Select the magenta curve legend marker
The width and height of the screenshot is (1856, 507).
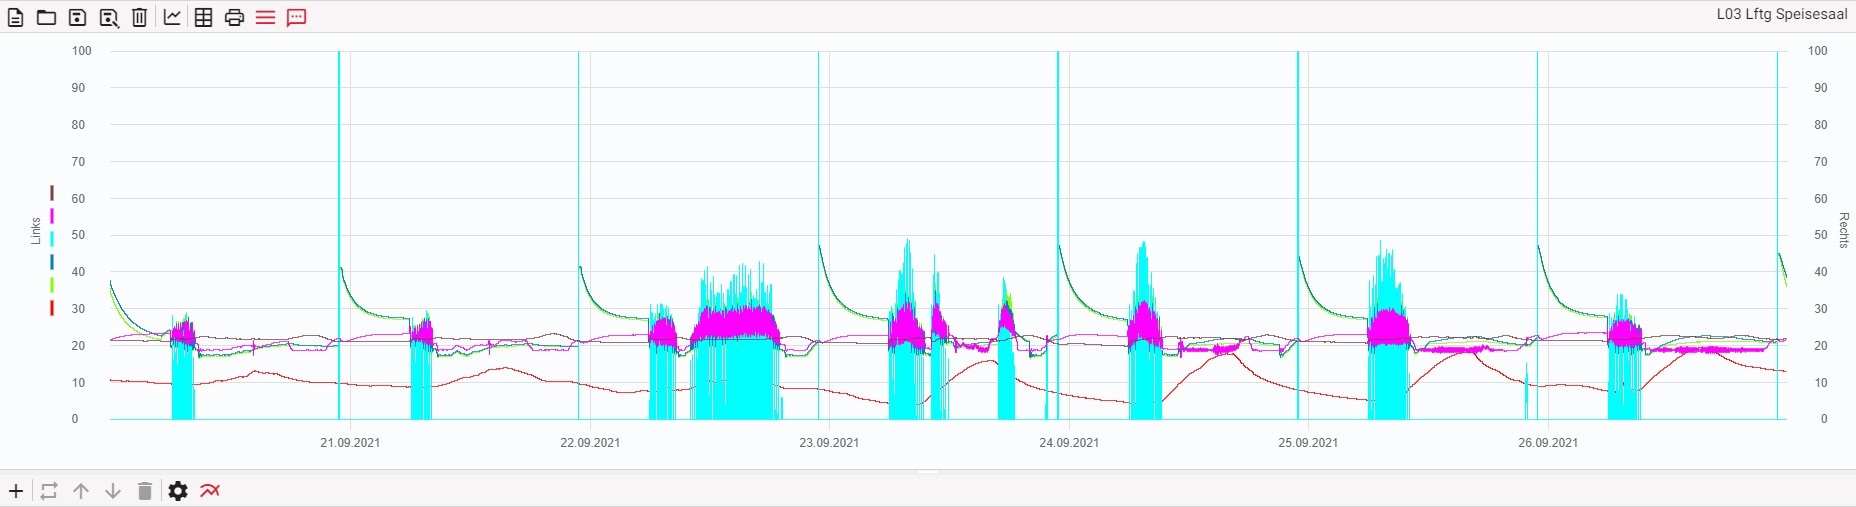pos(52,215)
